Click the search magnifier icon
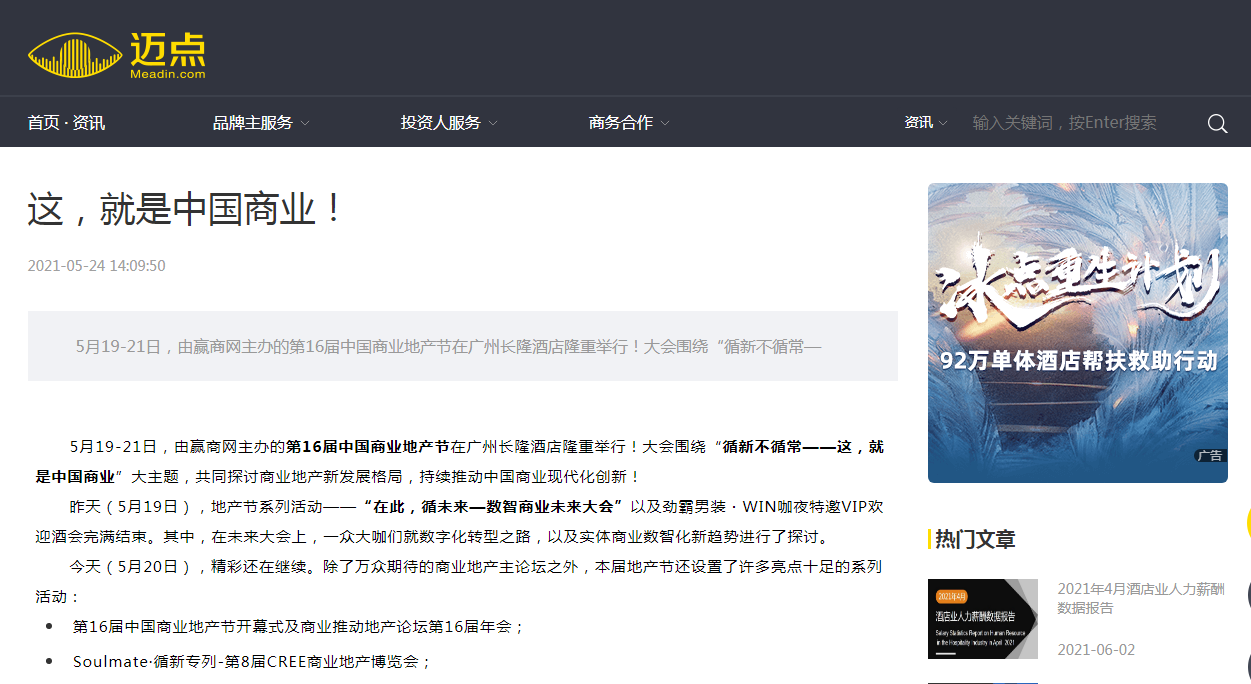 pos(1216,122)
